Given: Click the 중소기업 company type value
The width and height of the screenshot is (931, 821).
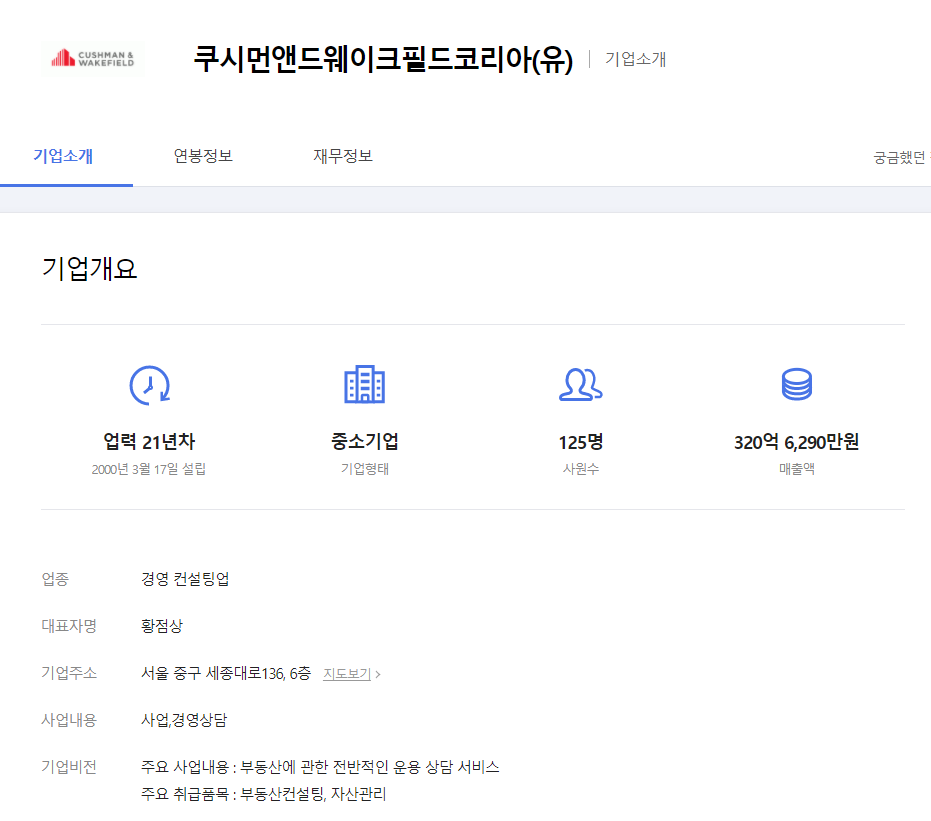Looking at the screenshot, I should point(365,441).
